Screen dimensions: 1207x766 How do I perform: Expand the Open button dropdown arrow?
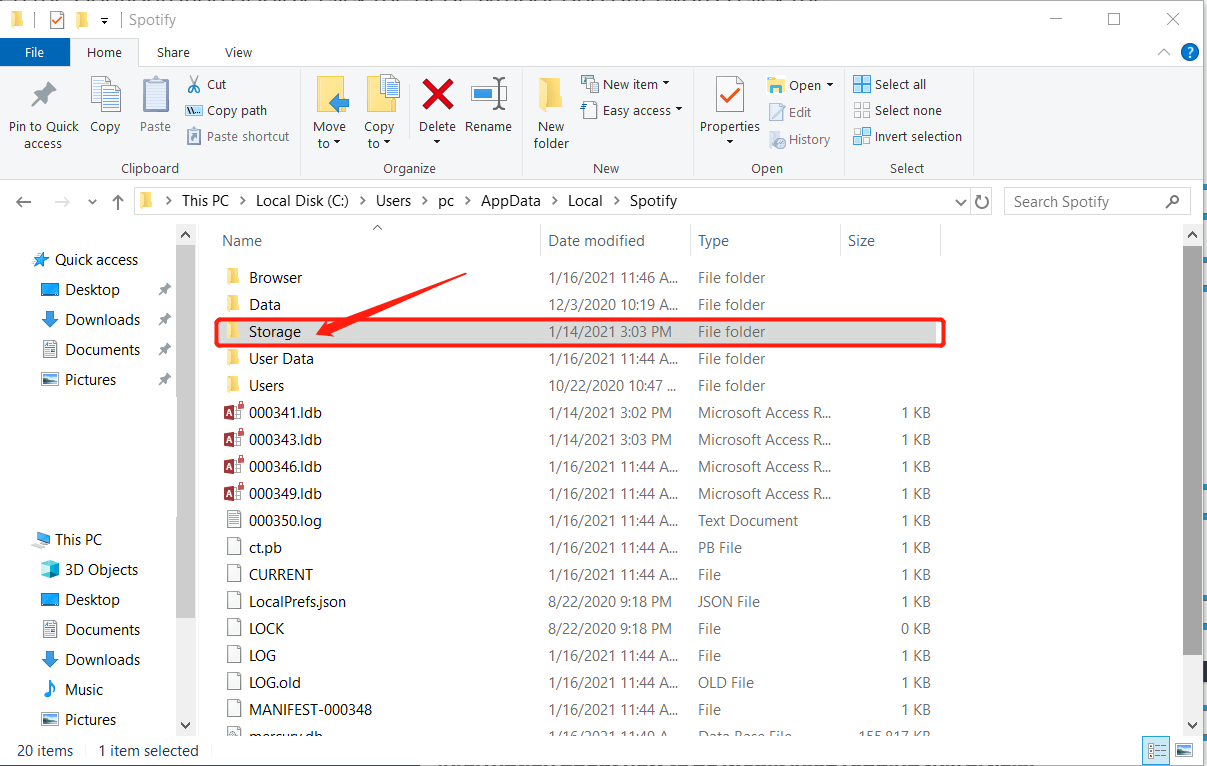tap(830, 86)
